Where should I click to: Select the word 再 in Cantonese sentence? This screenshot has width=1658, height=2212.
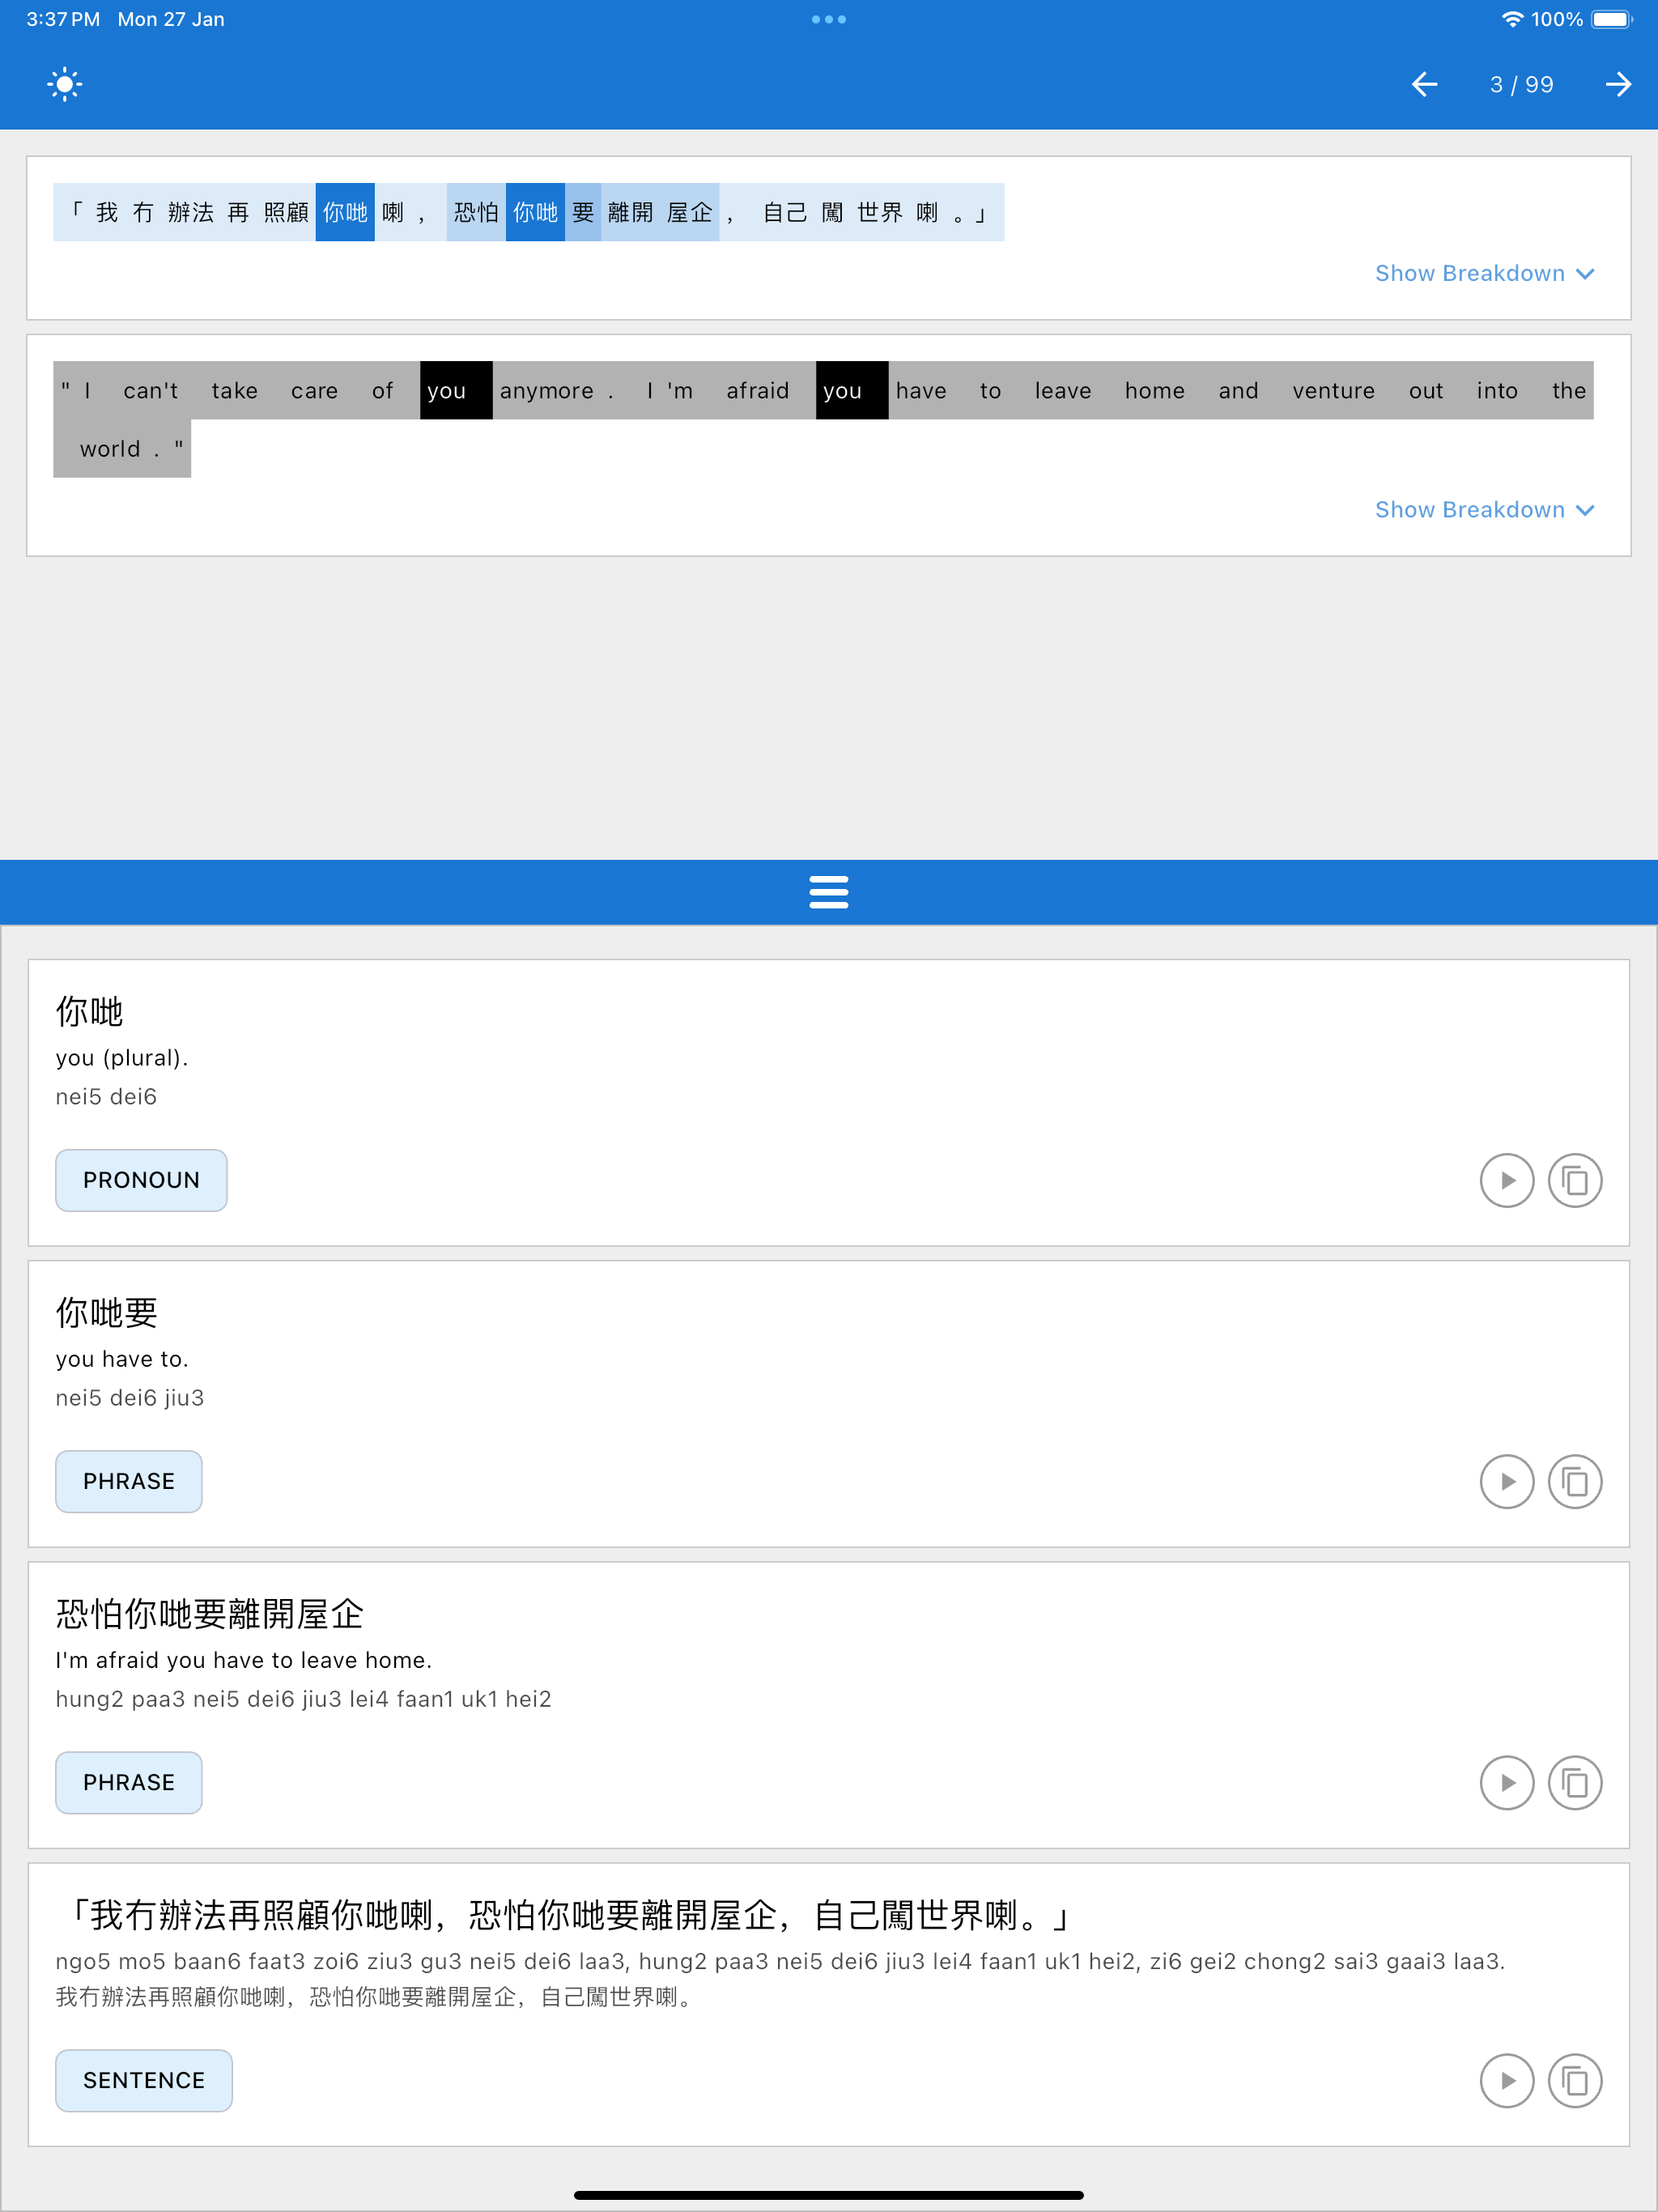point(238,212)
